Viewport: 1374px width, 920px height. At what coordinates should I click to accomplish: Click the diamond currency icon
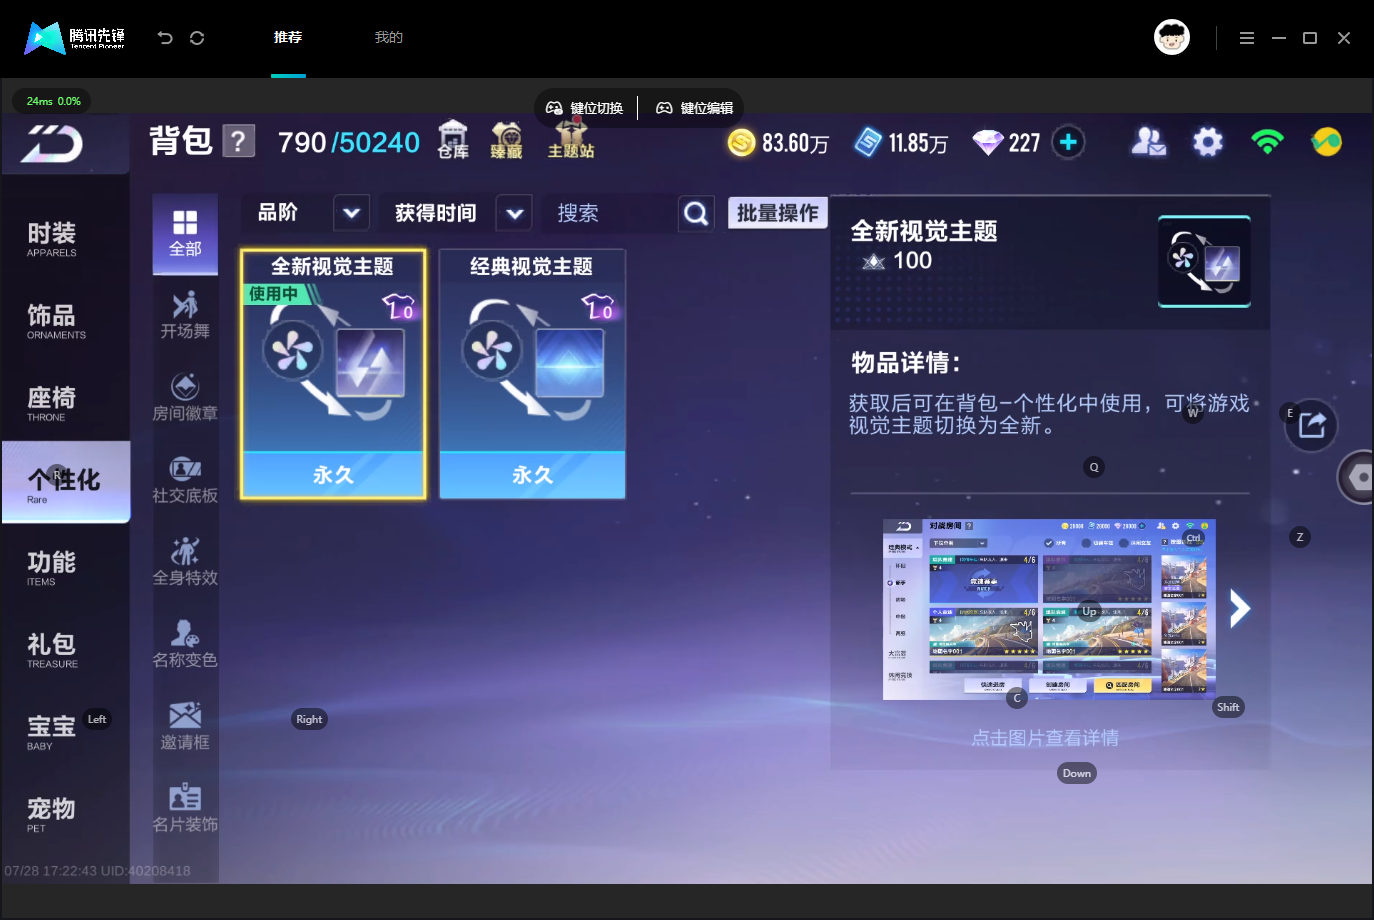987,143
